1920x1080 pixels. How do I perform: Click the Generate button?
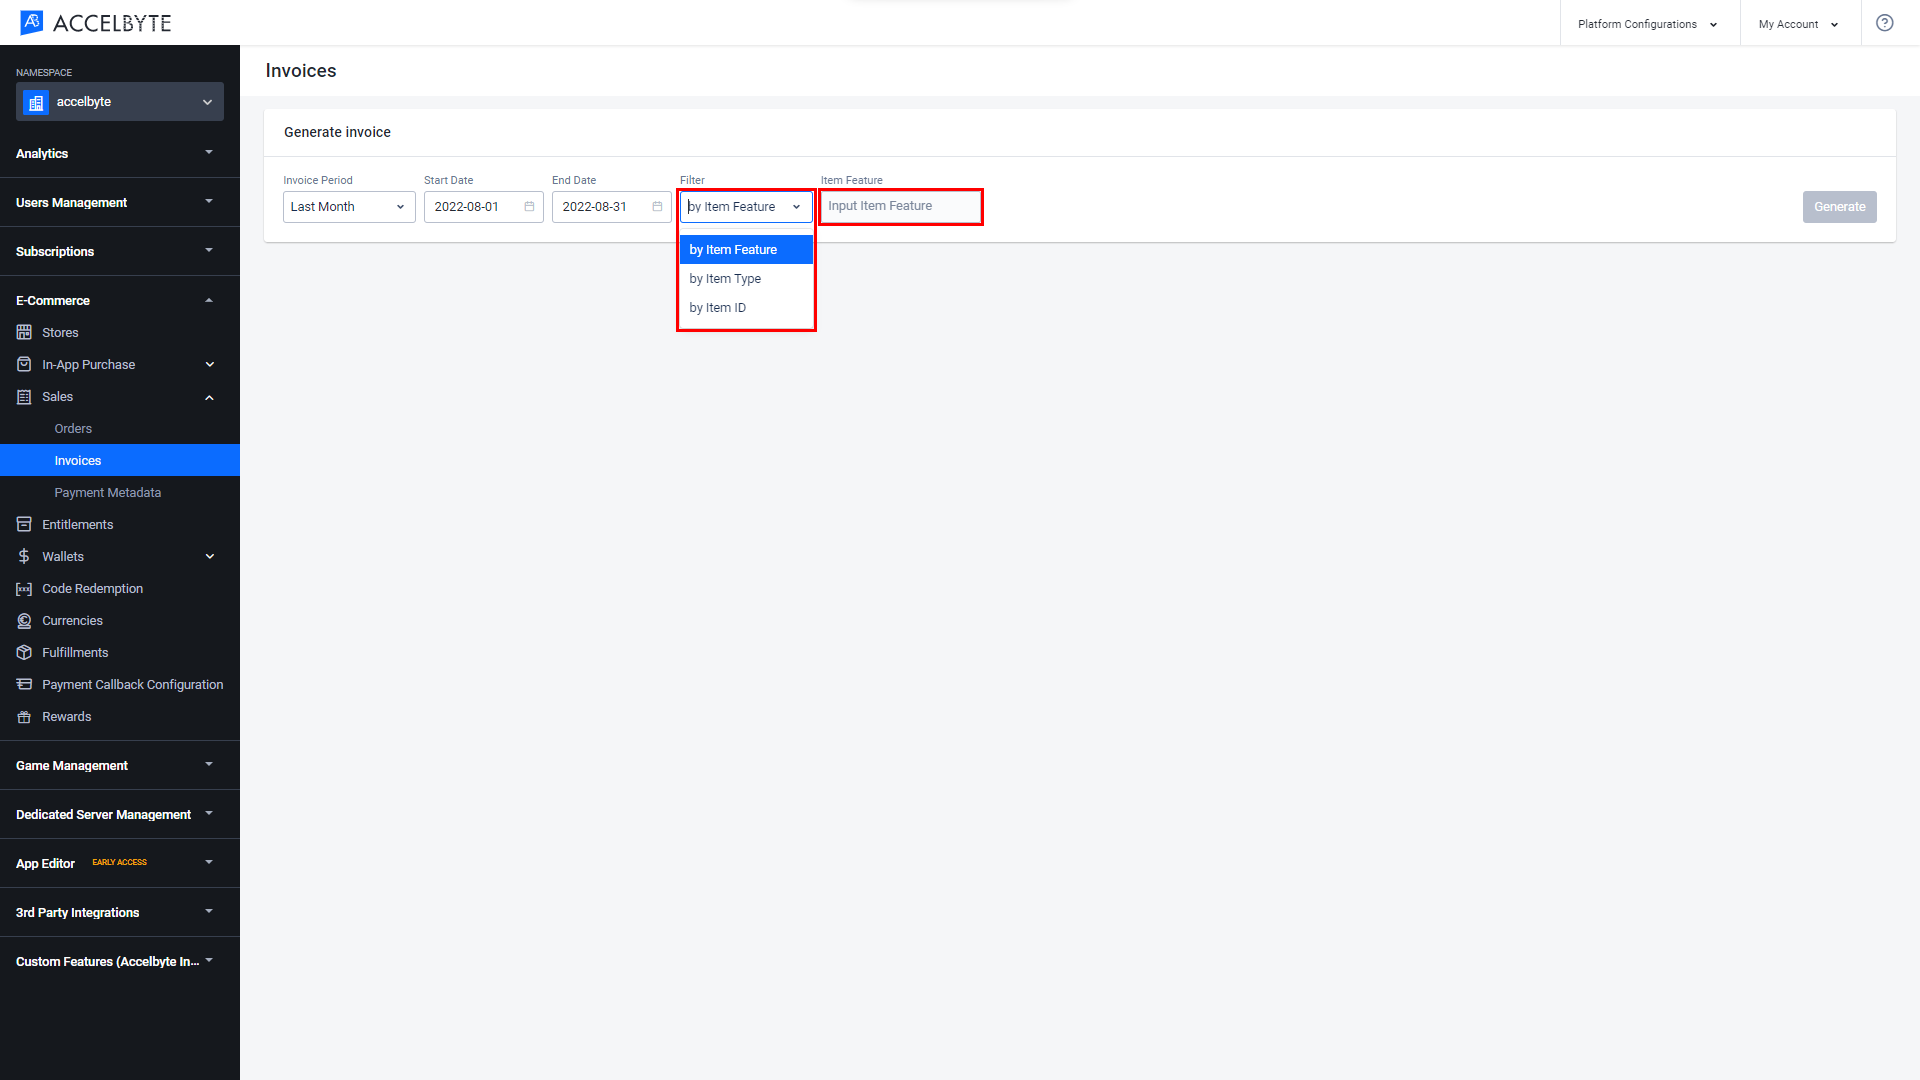pos(1840,206)
